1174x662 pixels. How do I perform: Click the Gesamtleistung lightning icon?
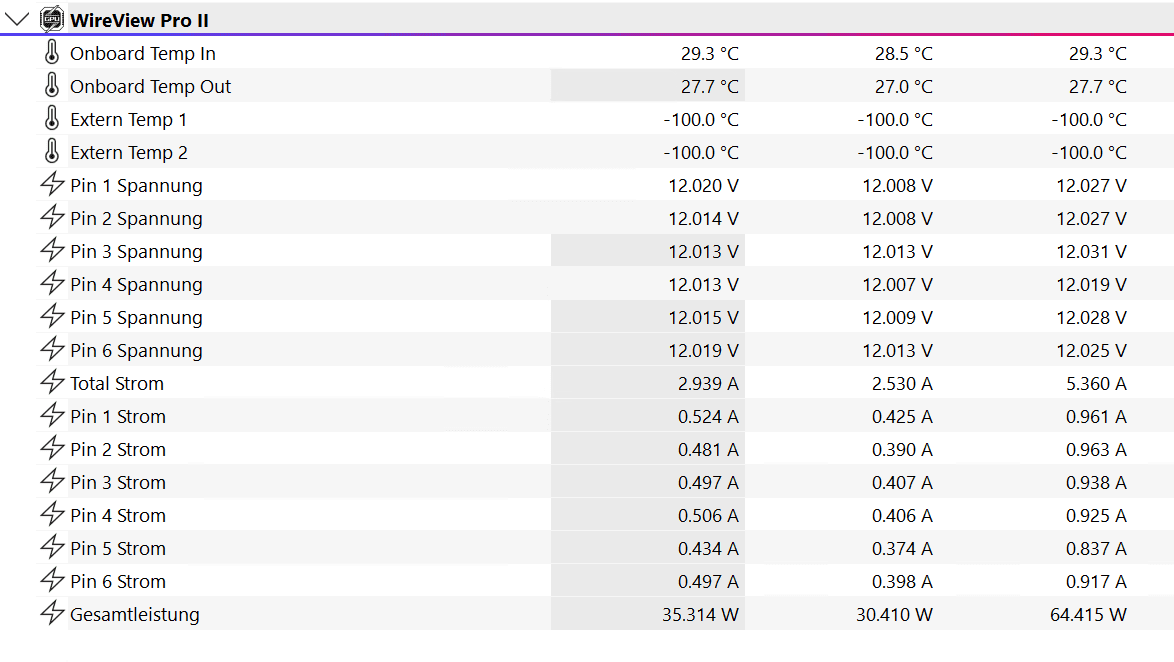click(x=52, y=614)
